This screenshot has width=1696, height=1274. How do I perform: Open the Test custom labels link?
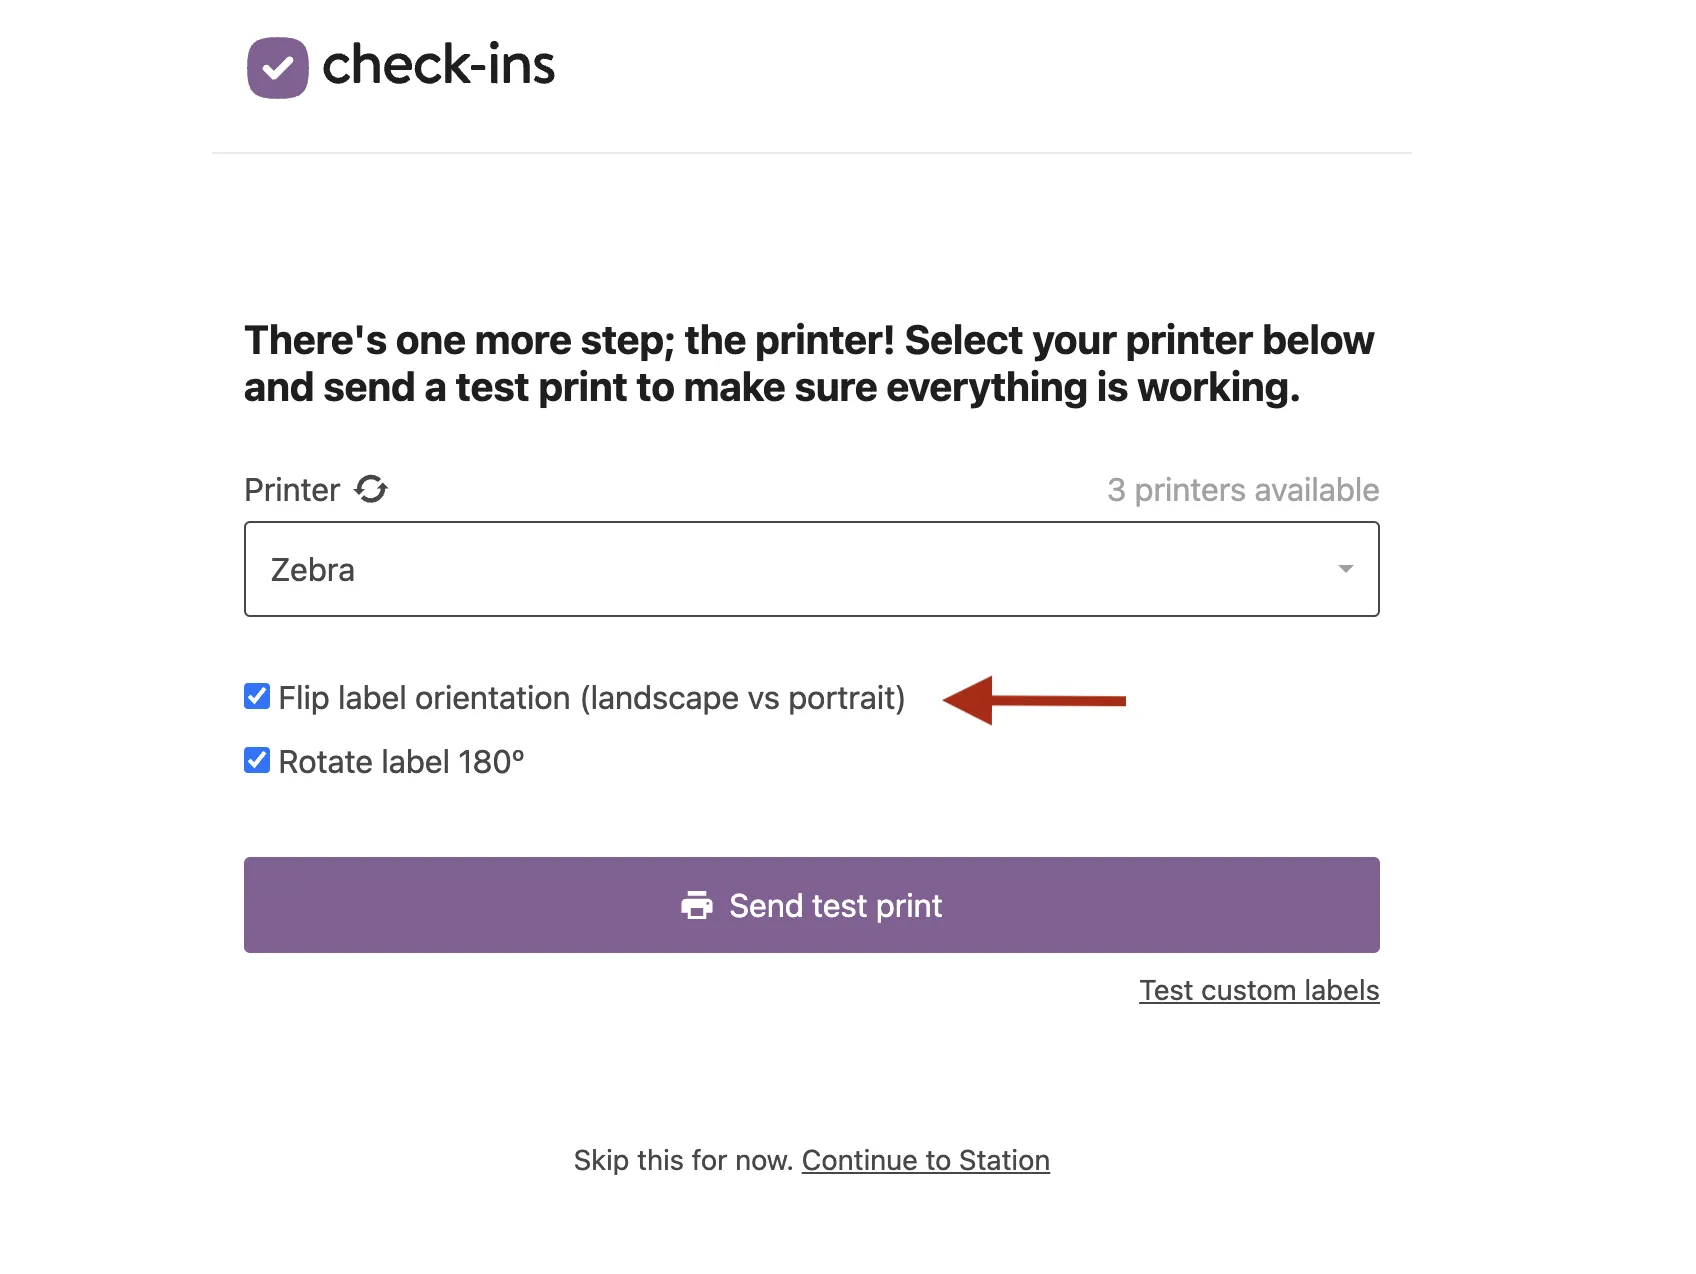point(1259,990)
